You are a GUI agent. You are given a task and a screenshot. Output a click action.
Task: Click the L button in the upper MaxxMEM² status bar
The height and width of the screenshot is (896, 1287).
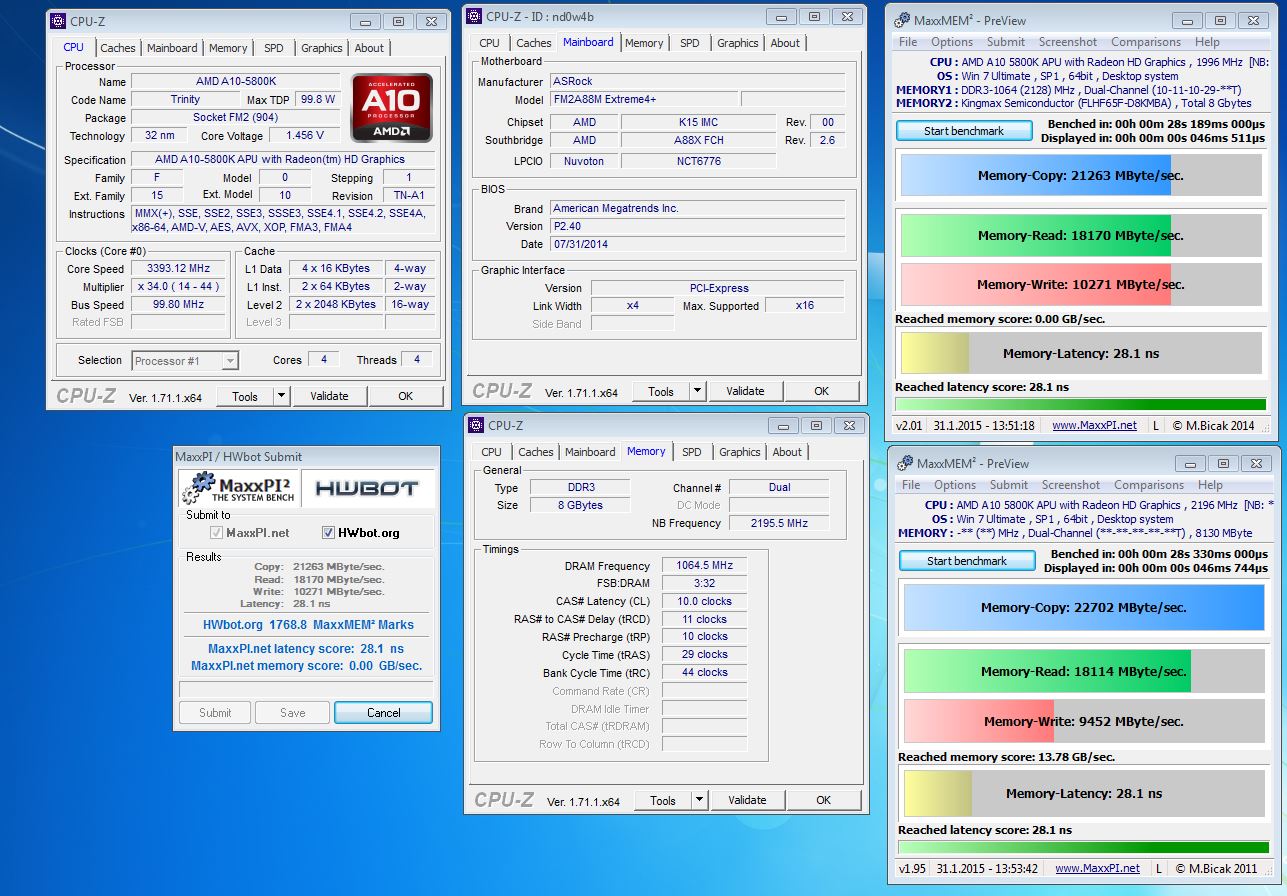coord(1157,425)
